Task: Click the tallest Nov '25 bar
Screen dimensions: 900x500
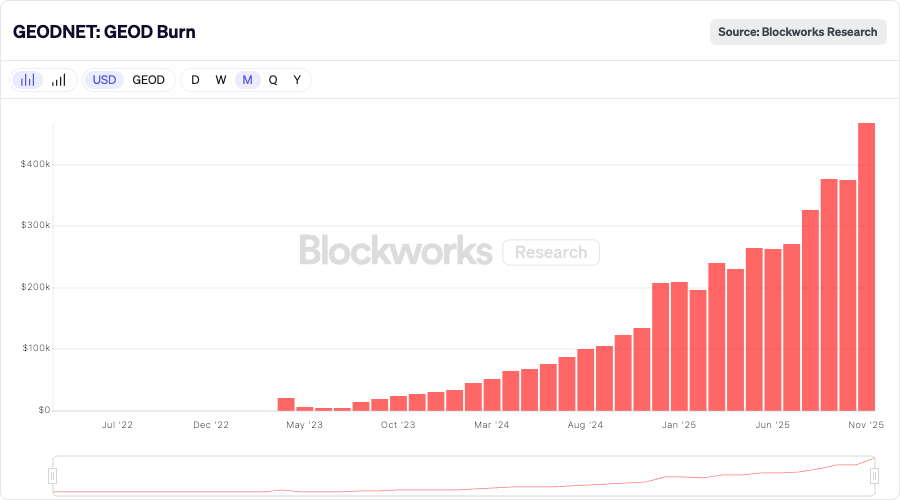Action: click(866, 267)
